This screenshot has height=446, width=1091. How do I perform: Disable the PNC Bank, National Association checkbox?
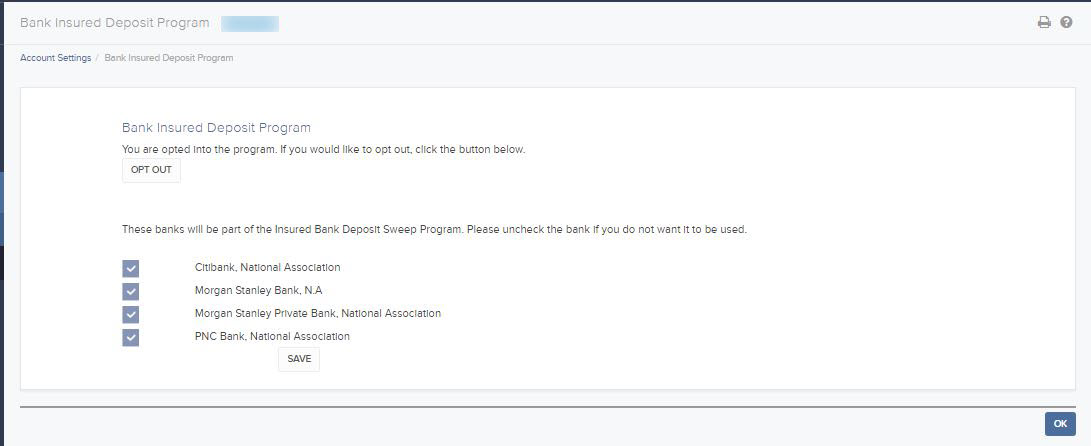point(130,337)
